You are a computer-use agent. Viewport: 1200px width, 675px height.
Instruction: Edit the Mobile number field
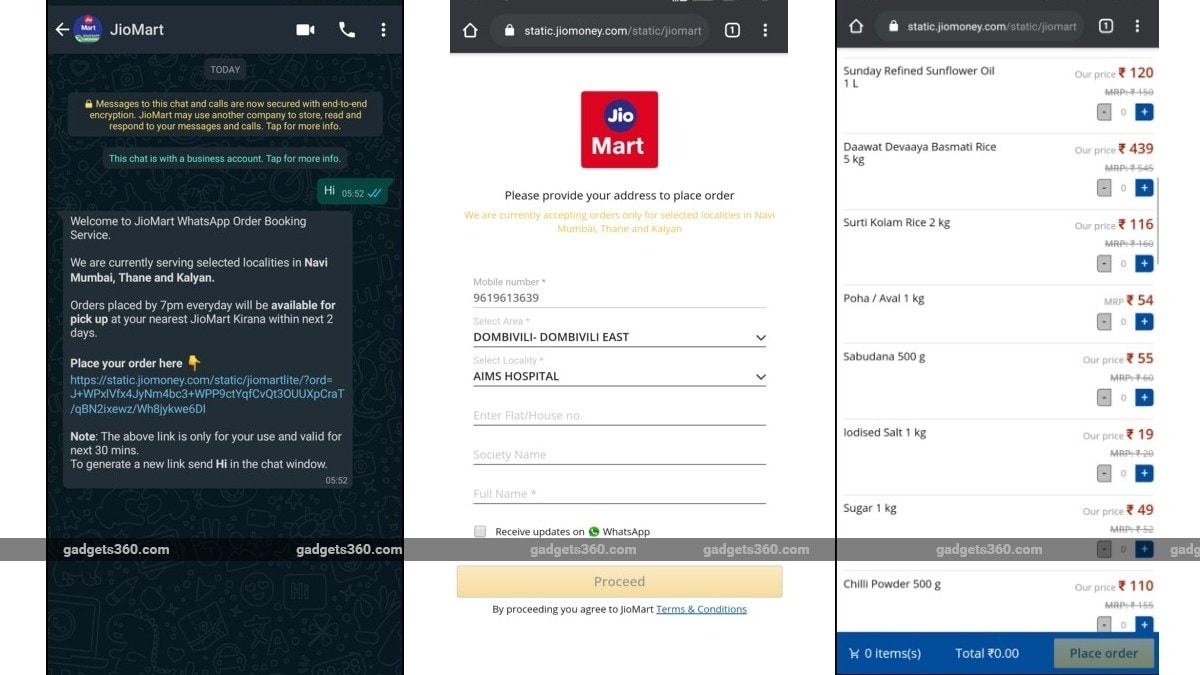(x=619, y=298)
